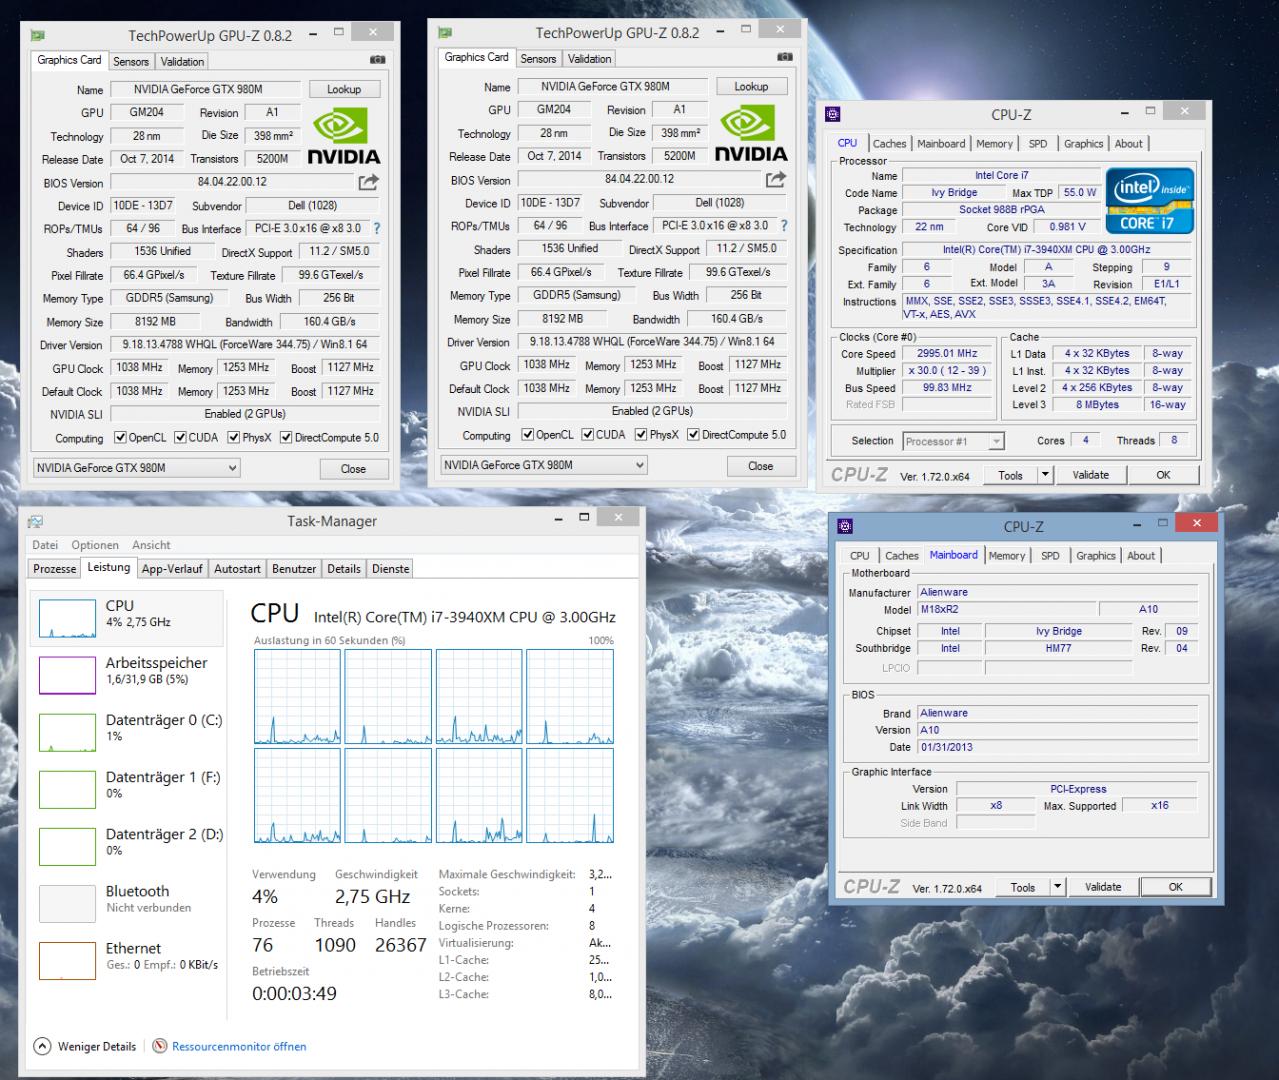1279x1080 pixels.
Task: Click the Task-Manager title bar icon
Action: (x=36, y=521)
